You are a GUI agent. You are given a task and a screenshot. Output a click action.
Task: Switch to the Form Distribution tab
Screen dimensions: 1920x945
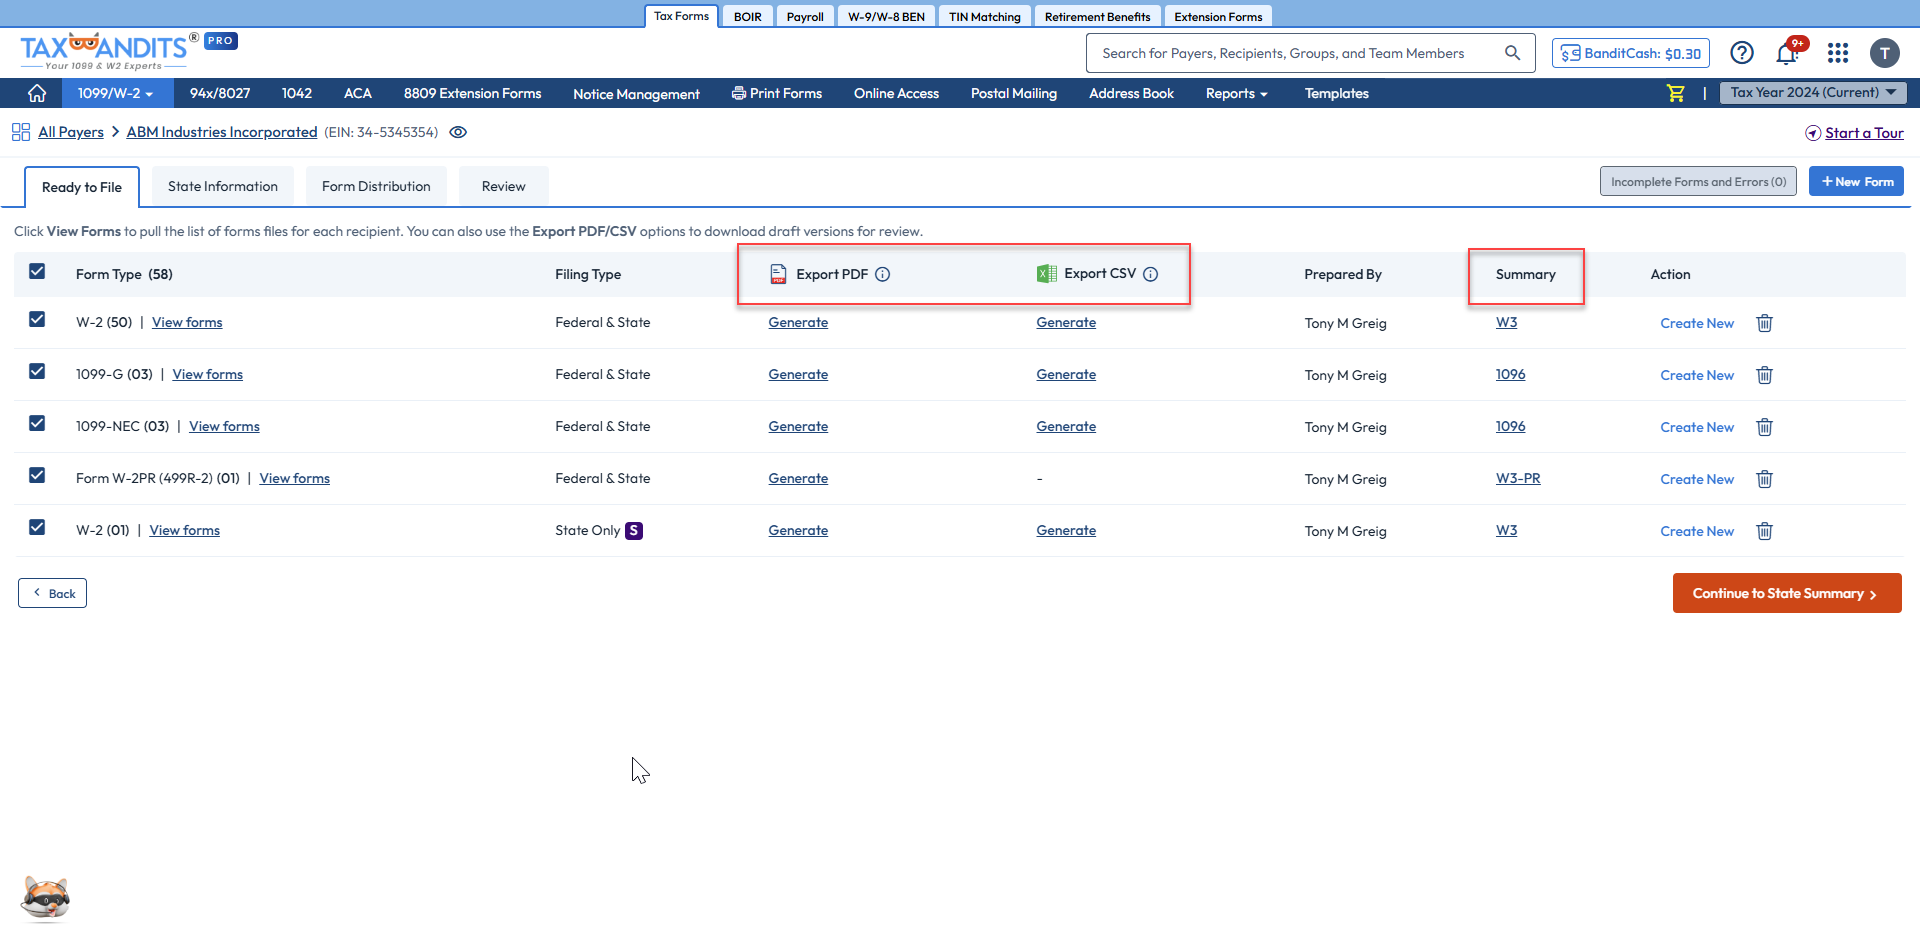376,186
